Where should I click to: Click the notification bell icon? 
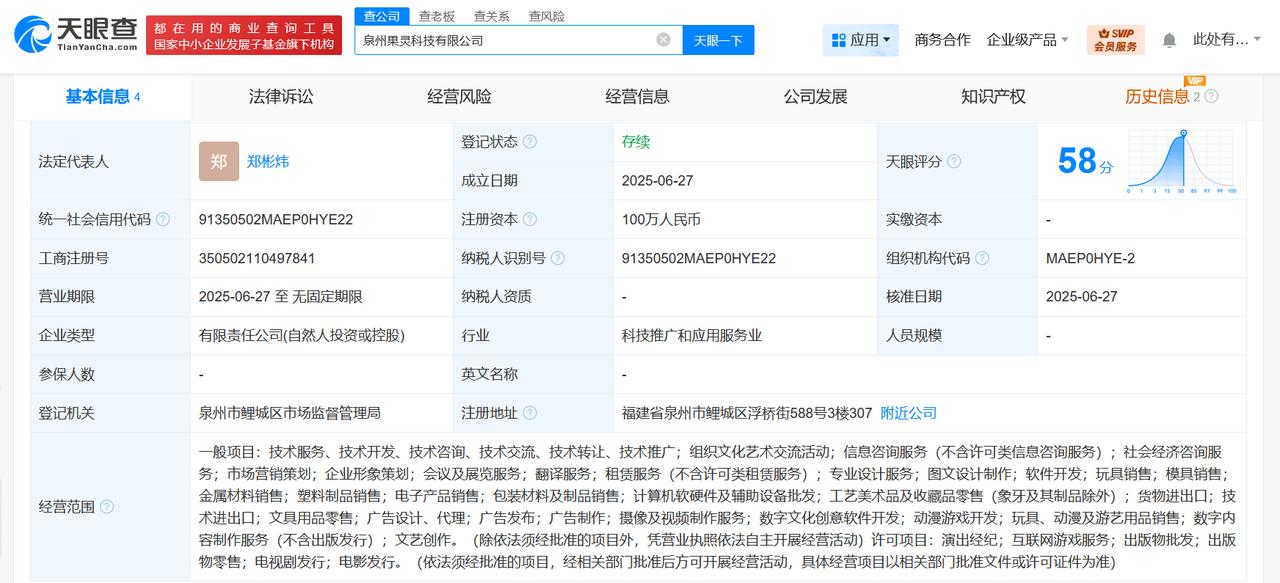coord(1169,40)
